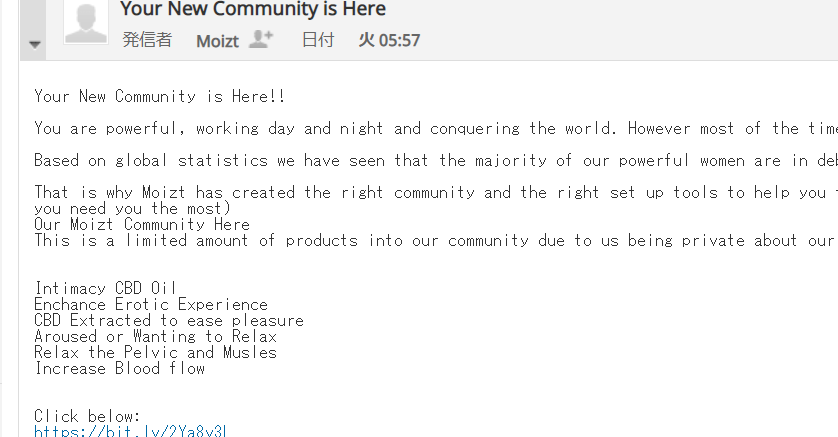Image resolution: width=838 pixels, height=437 pixels.
Task: Click the "CBD Extracted to ease pleasure" line
Action: point(168,320)
